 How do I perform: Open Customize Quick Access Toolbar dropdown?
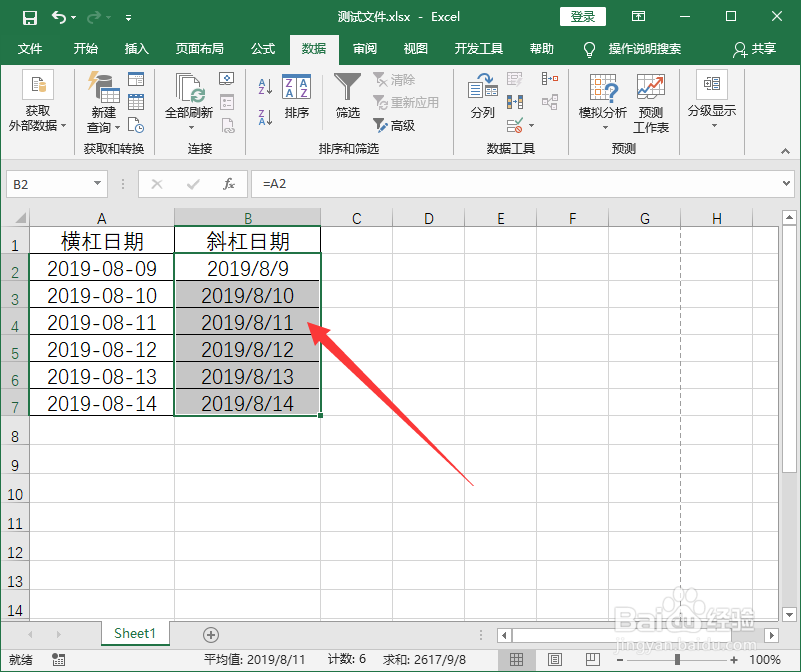pos(128,18)
